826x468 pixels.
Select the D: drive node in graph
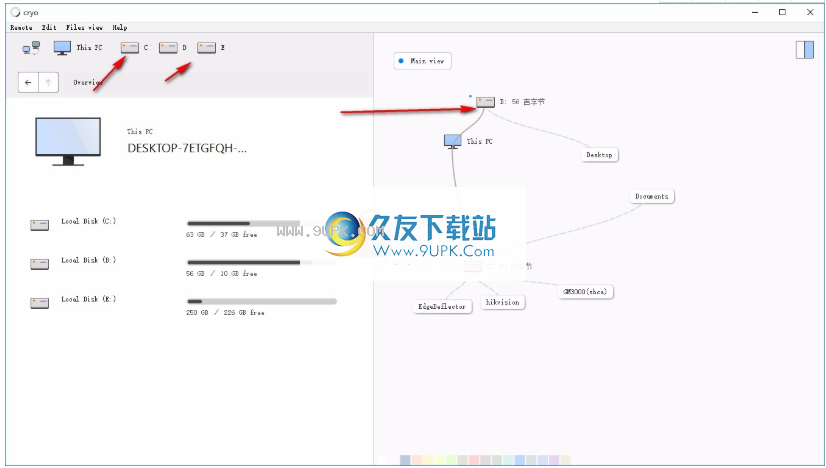(485, 102)
